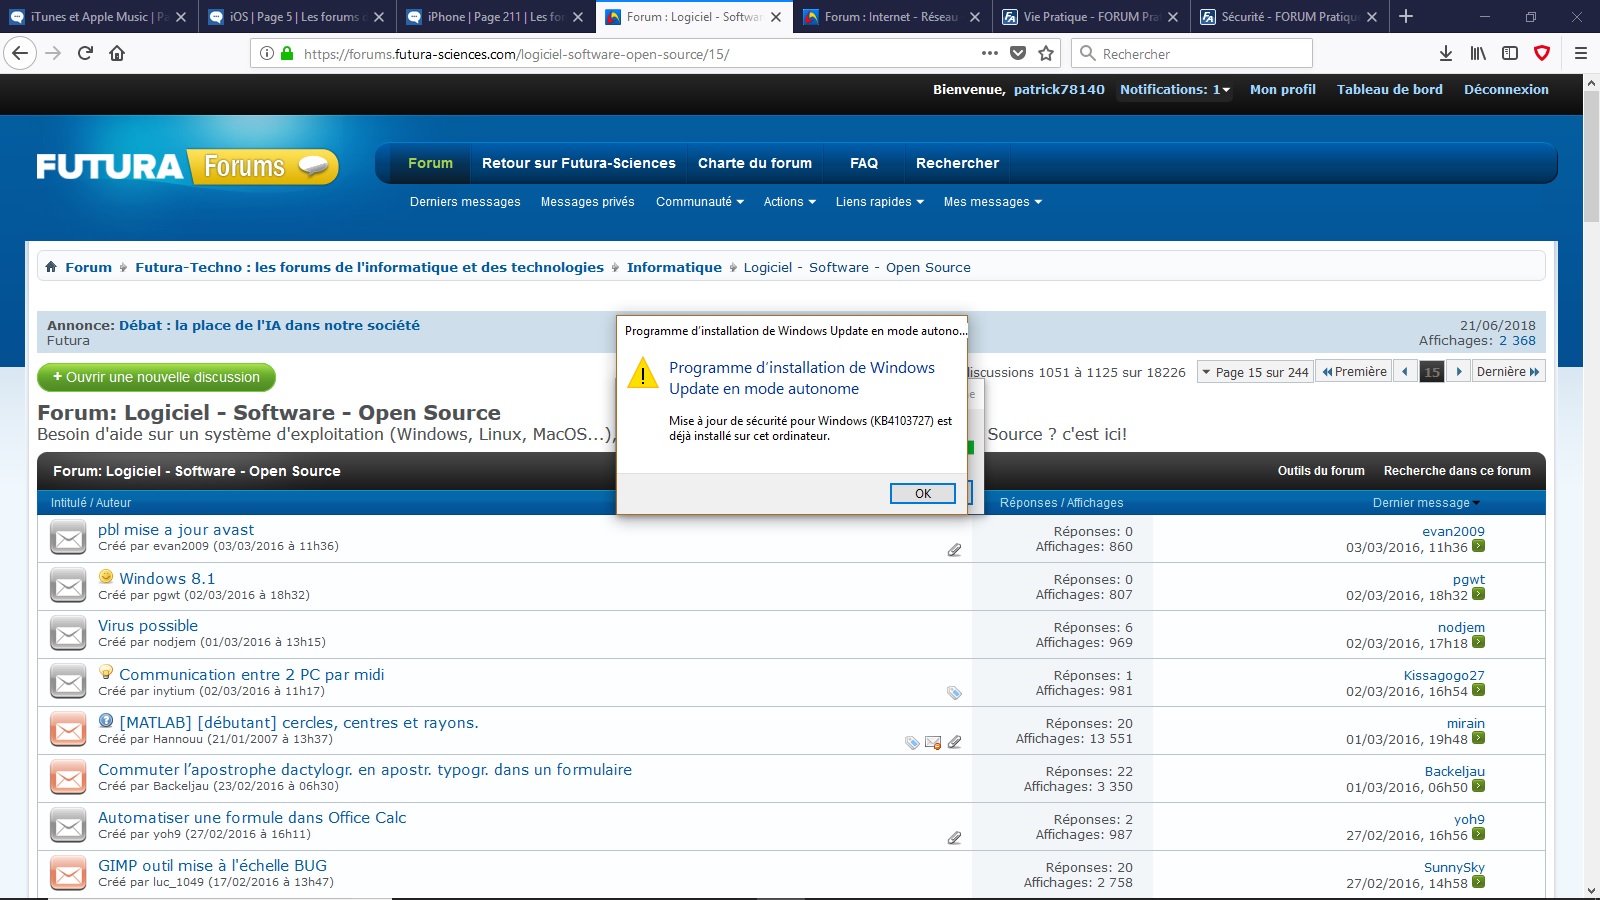Show the Firefox sidebars
This screenshot has height=900, width=1600.
pos(1510,53)
